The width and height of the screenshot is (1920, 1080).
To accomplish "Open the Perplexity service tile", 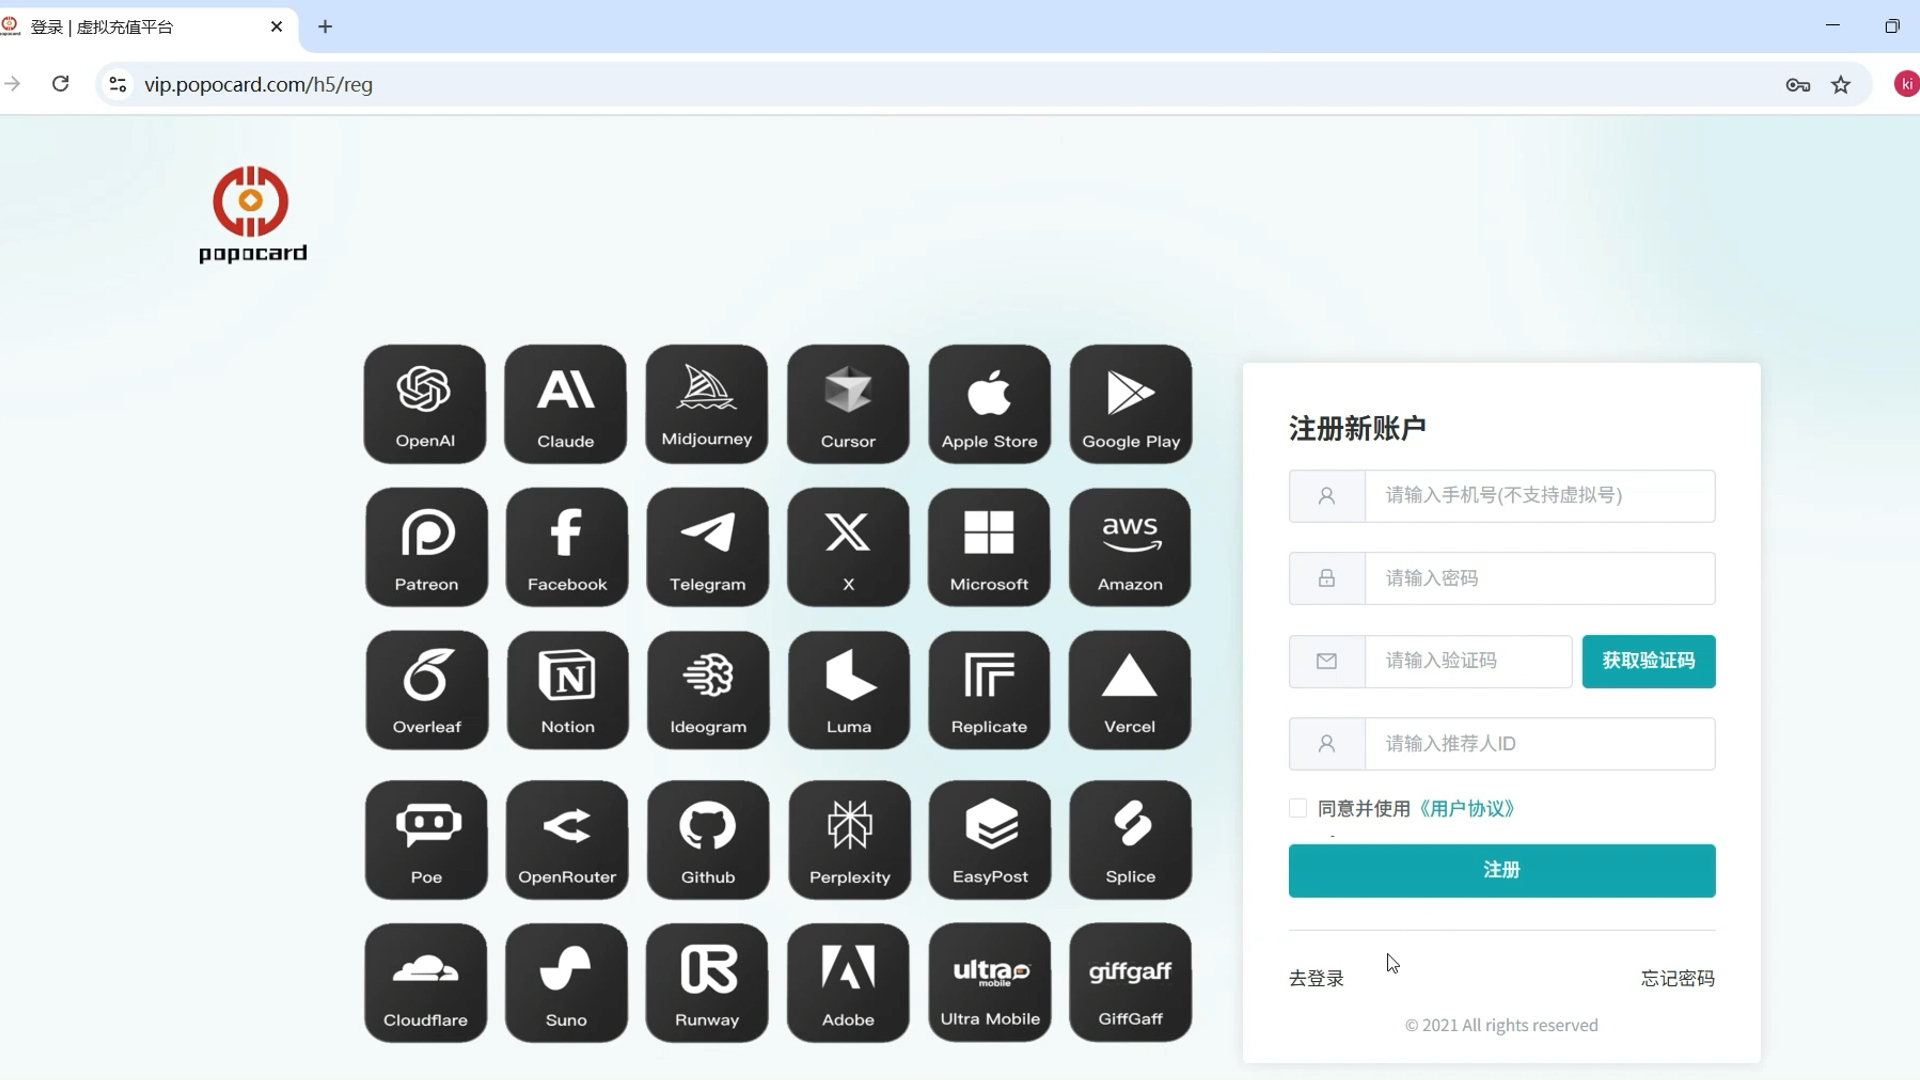I will click(x=849, y=840).
